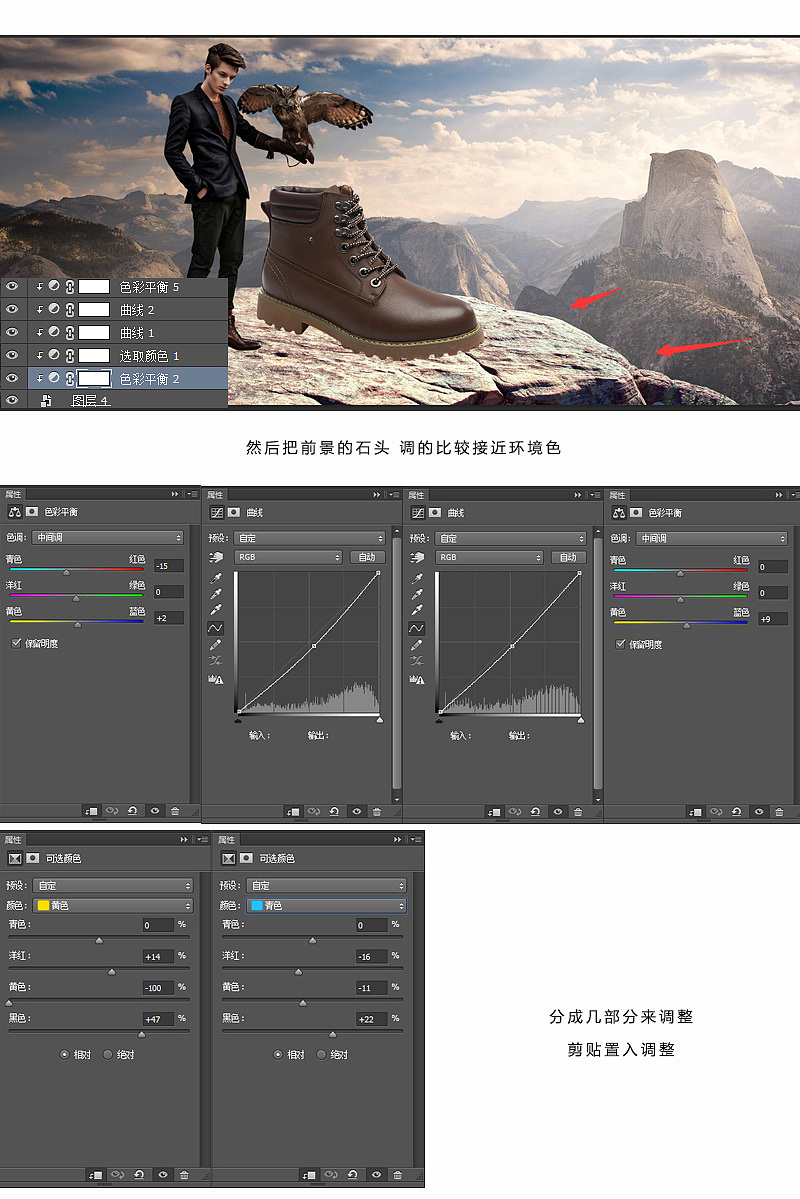Click the +47 黑色 value field
Screen dimensions: 800x1199
[158, 1019]
